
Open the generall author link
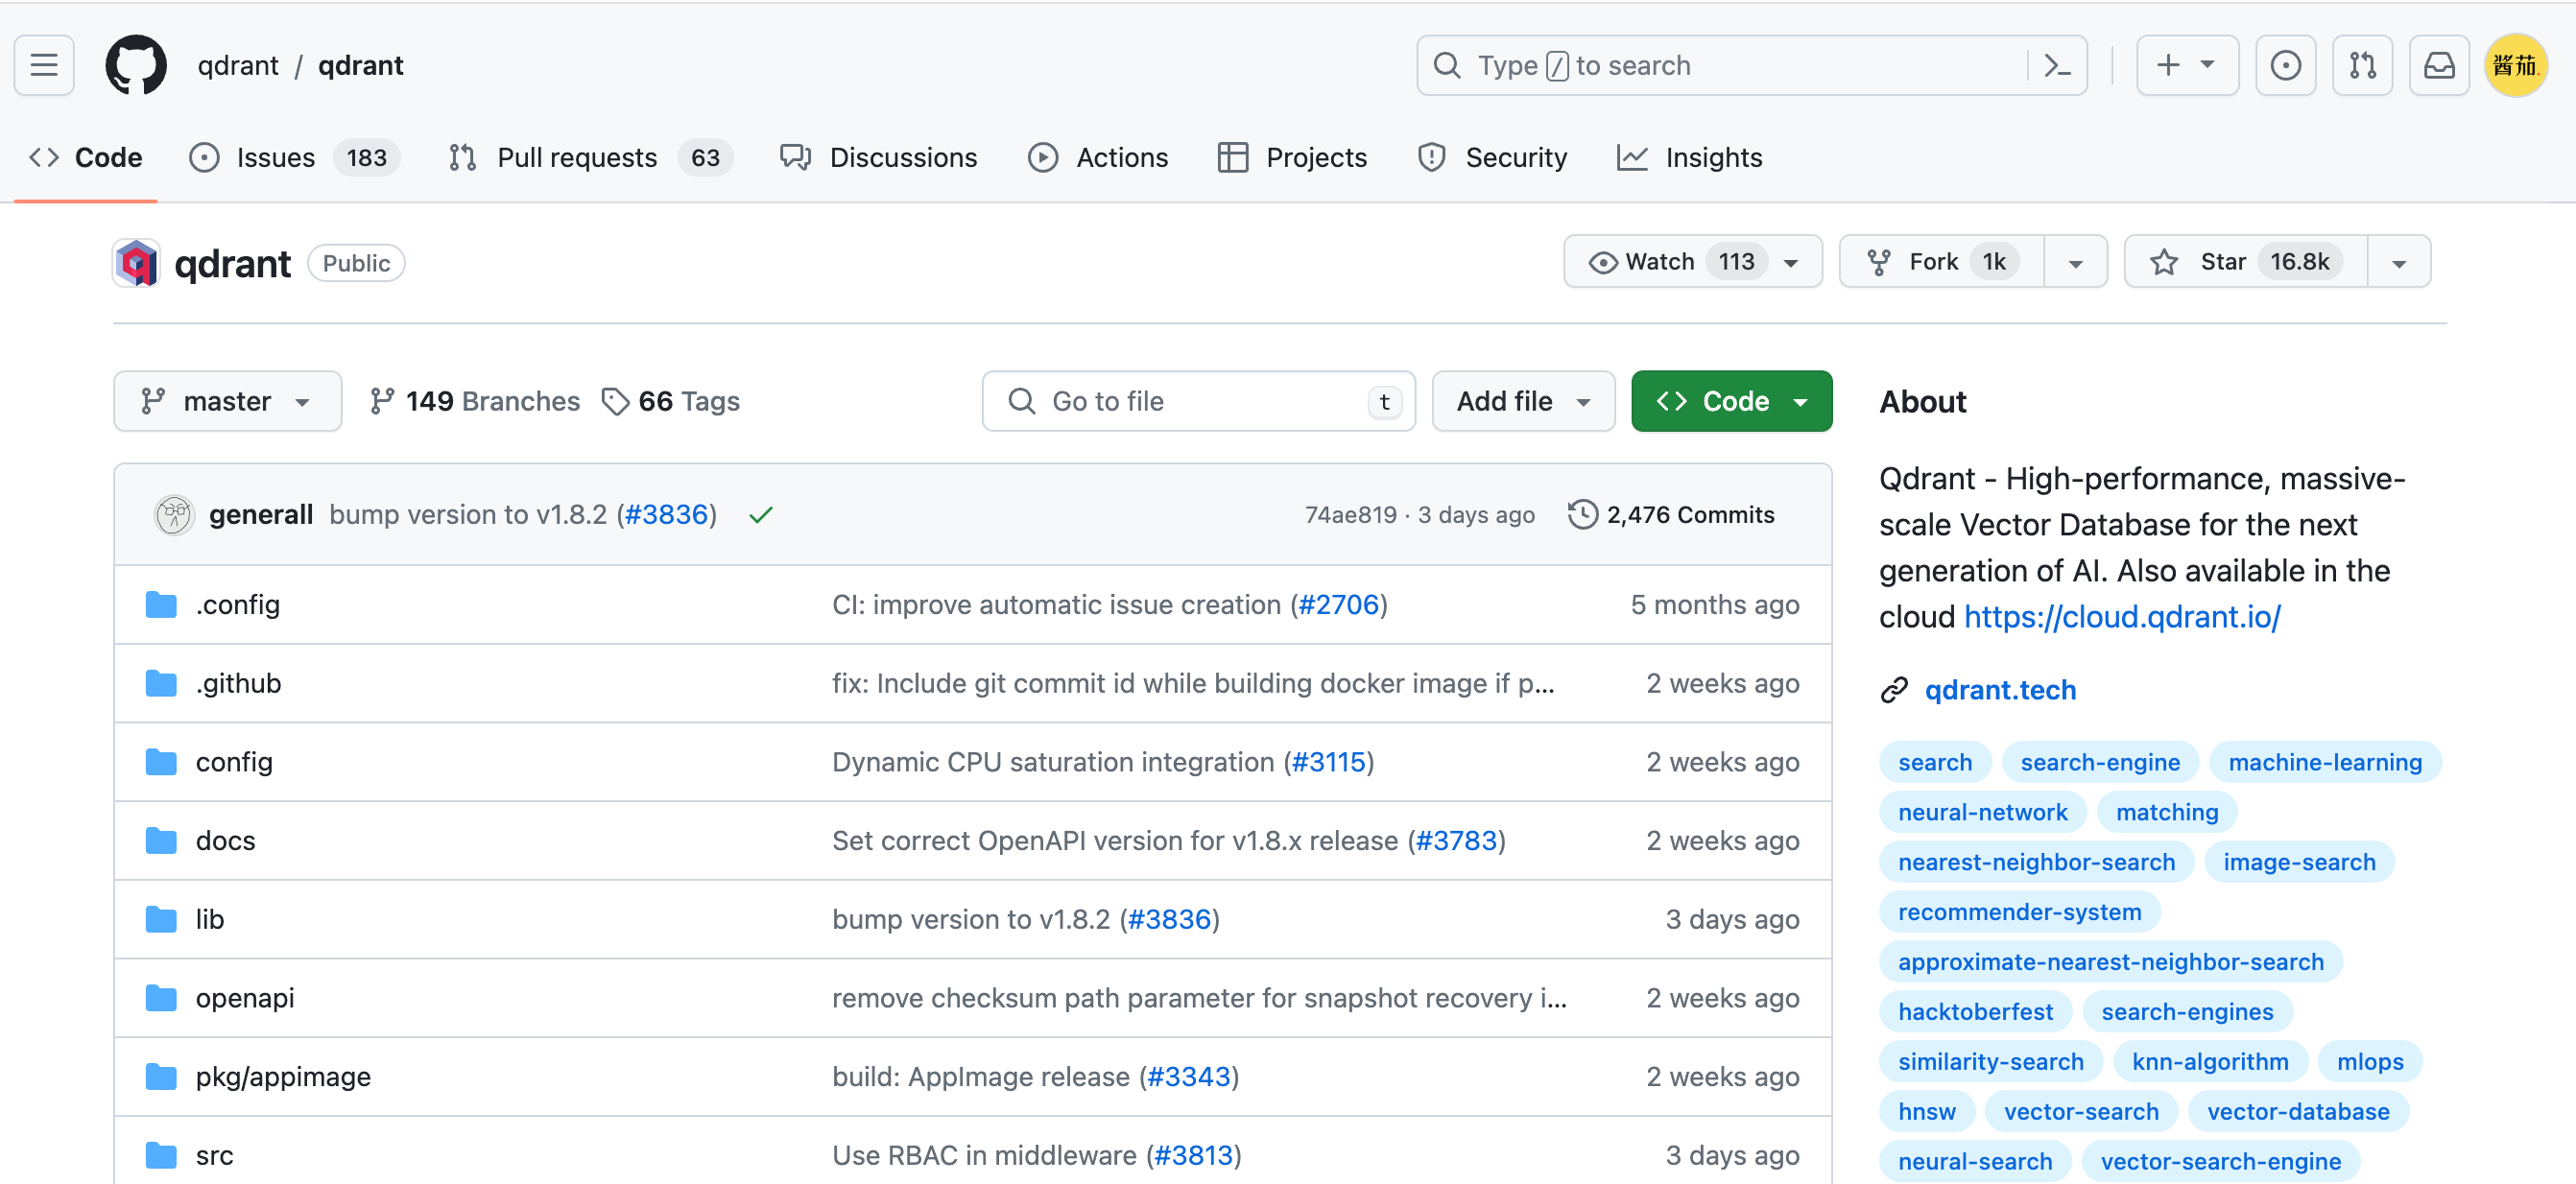(261, 515)
